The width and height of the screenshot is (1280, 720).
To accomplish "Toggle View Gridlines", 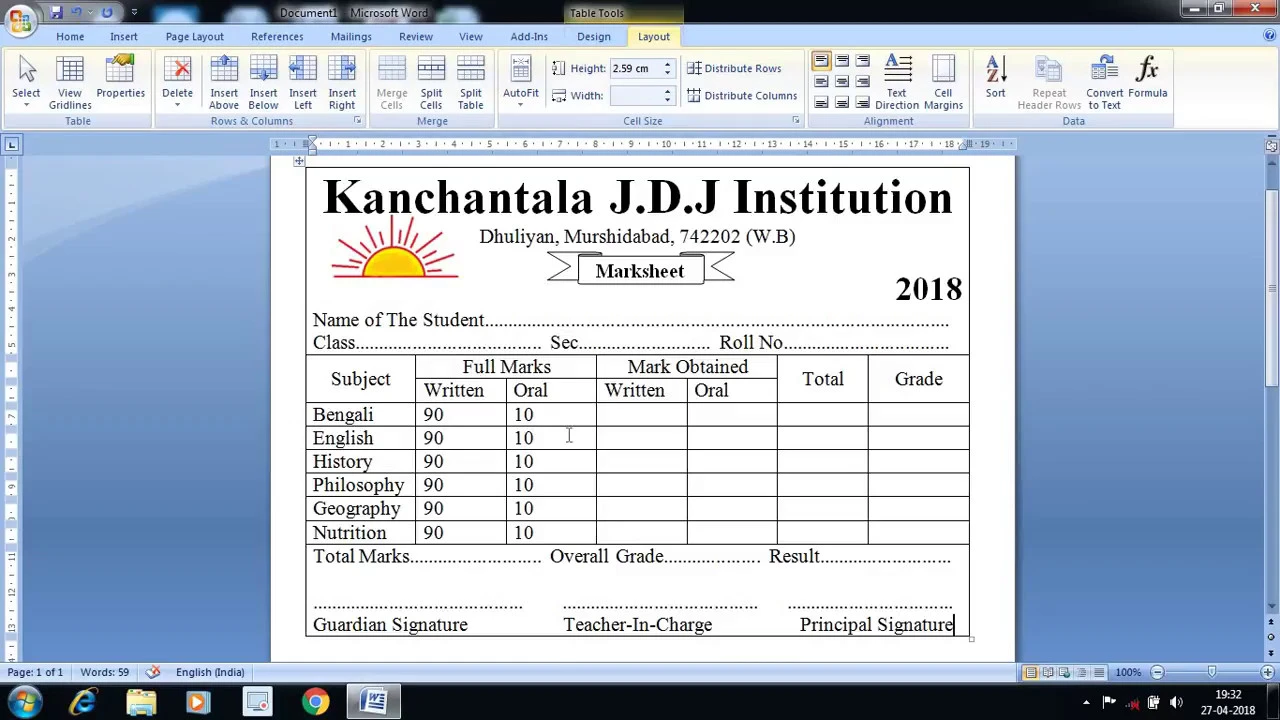I will pos(70,82).
